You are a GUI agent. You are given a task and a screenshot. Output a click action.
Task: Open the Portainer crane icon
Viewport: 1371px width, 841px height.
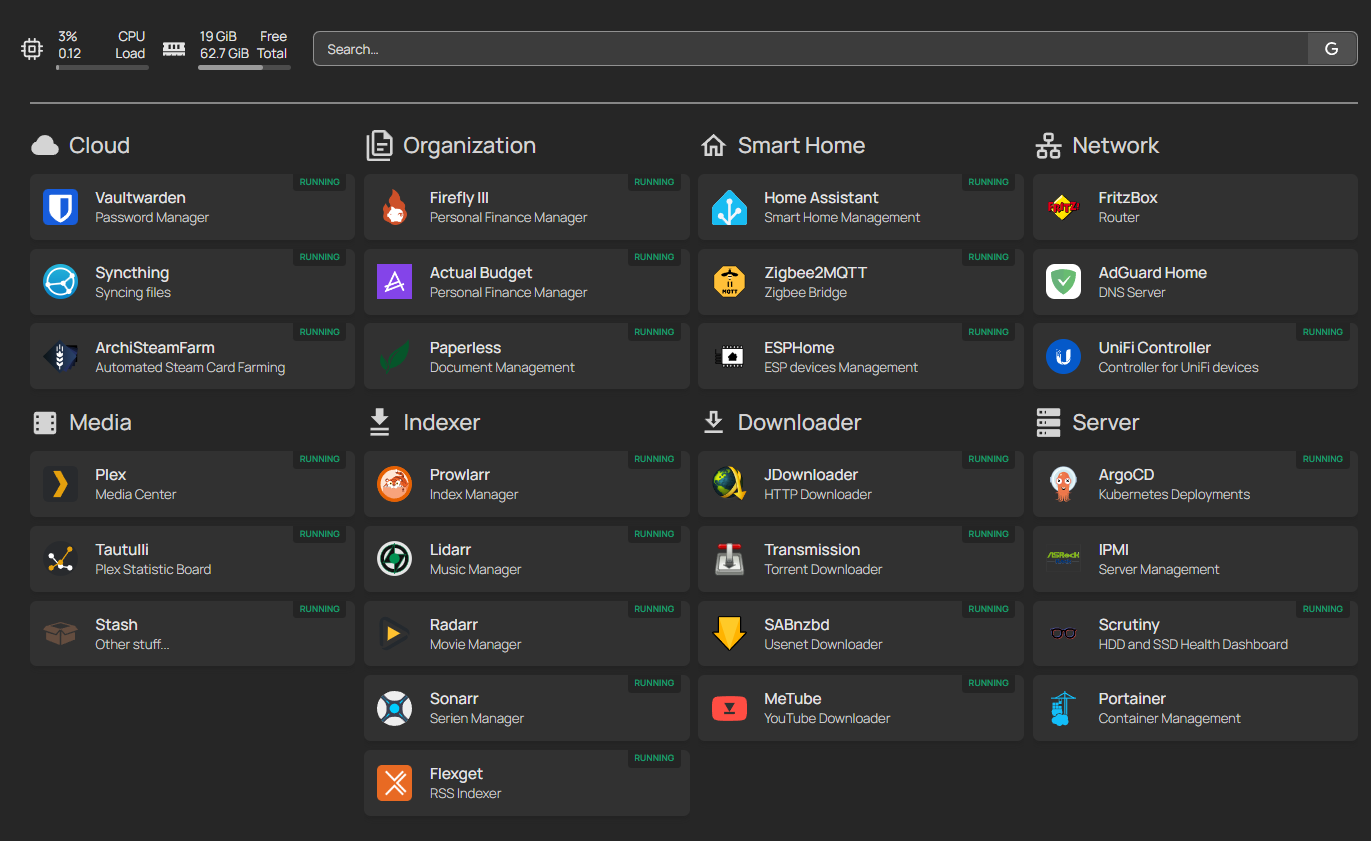click(x=1063, y=708)
